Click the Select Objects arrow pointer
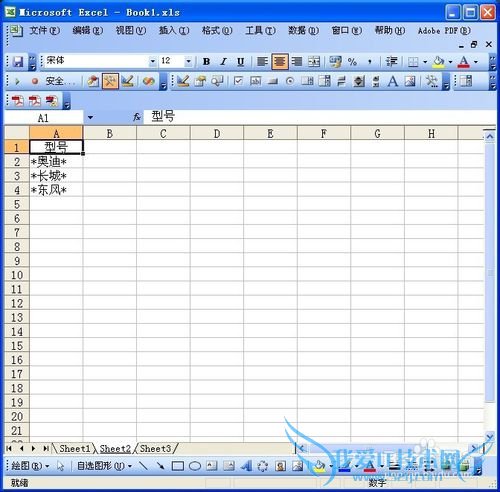The height and width of the screenshot is (492, 500). (x=60, y=466)
